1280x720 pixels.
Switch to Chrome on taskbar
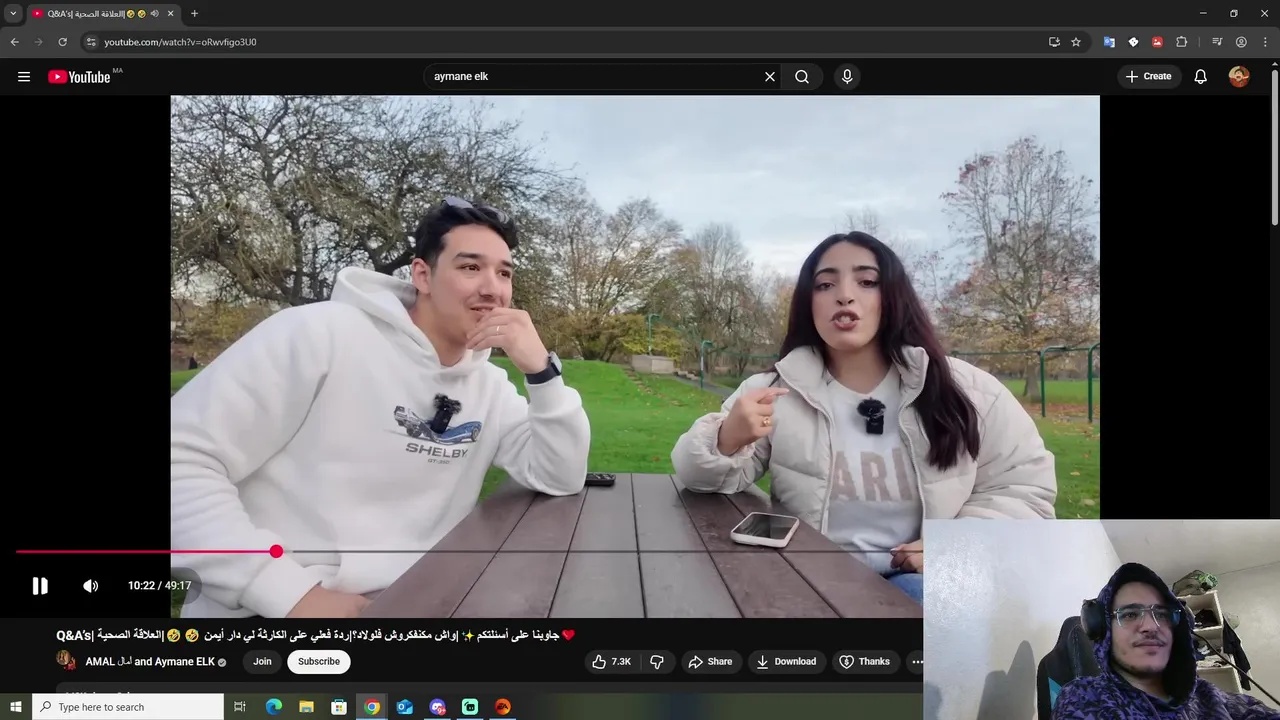[x=372, y=707]
